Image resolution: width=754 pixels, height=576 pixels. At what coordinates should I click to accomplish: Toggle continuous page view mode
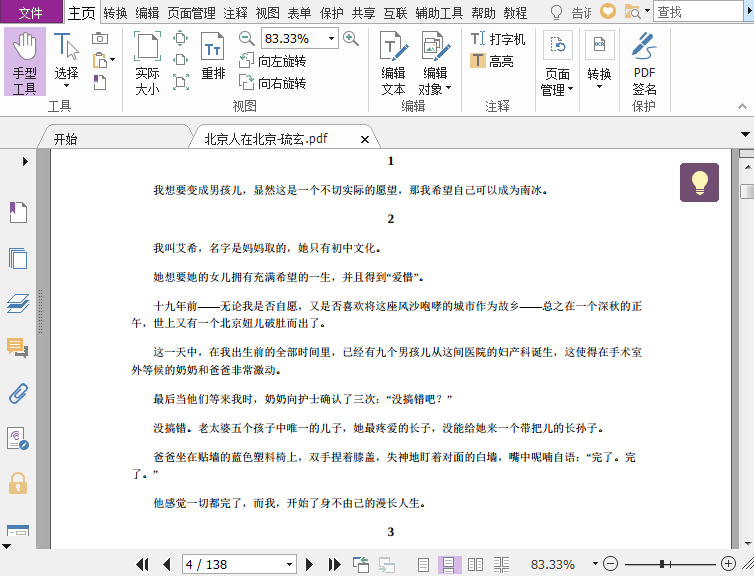(450, 564)
